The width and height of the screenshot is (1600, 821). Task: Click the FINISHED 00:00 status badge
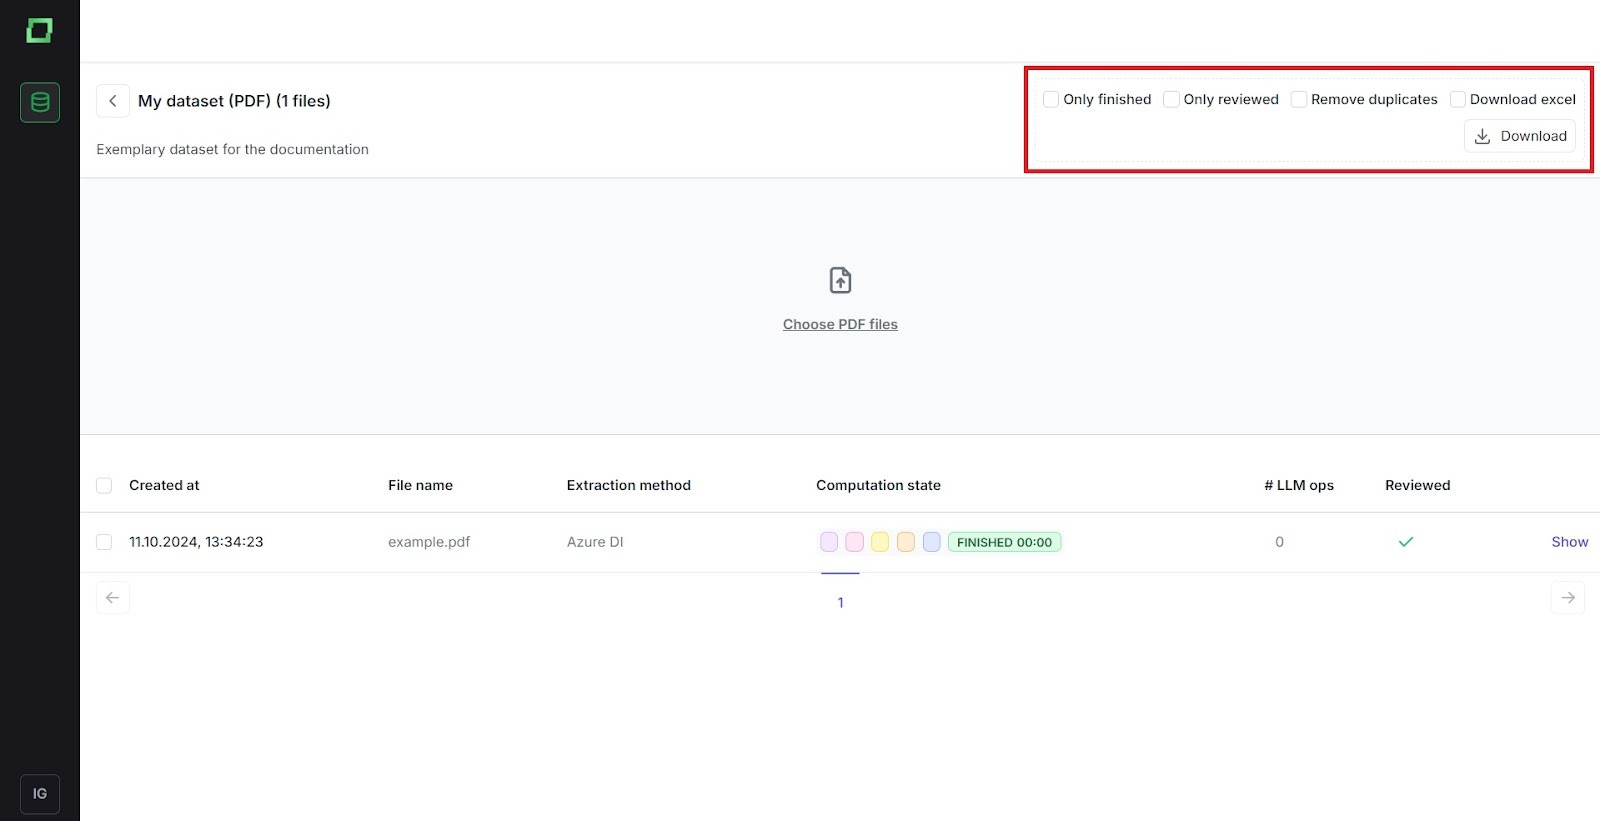[1004, 542]
